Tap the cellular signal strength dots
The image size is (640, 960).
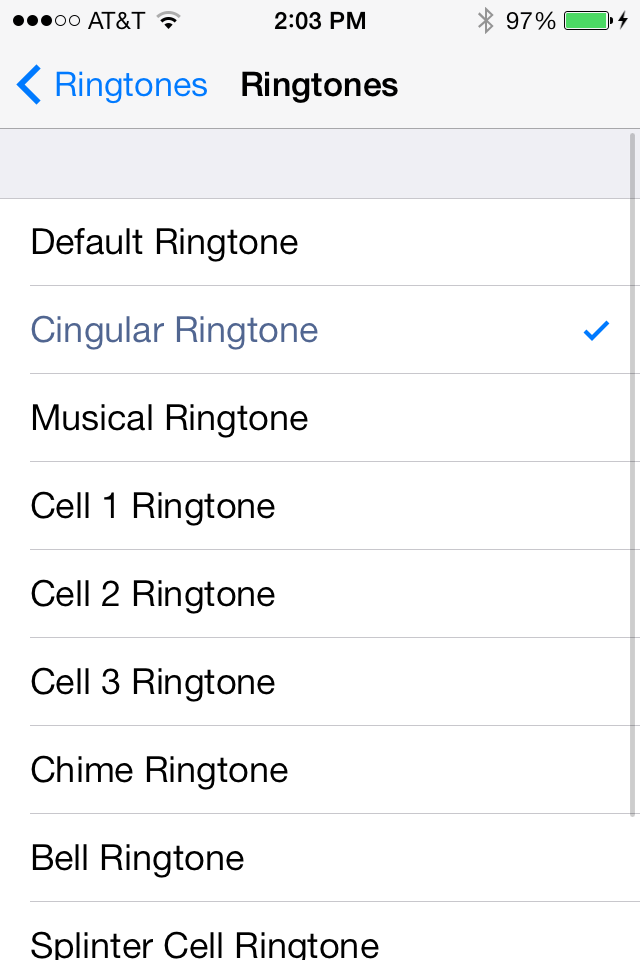pos(46,21)
